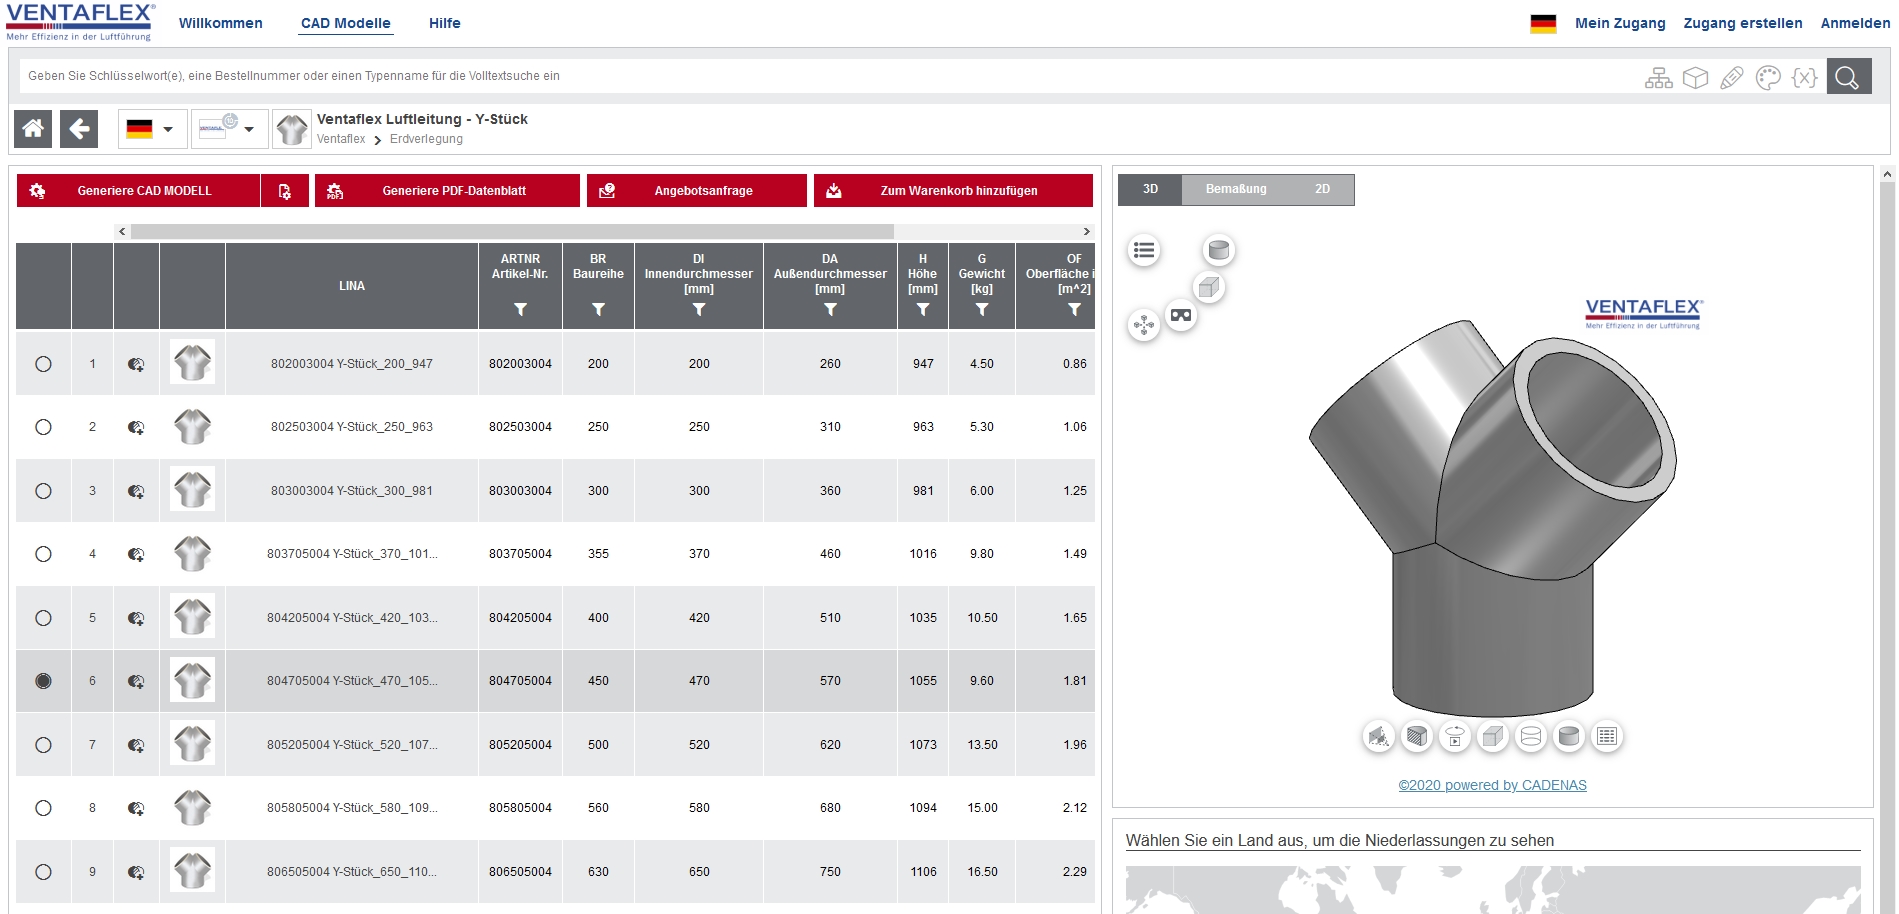
Task: Start search with the magnifier button
Action: pyautogui.click(x=1848, y=76)
